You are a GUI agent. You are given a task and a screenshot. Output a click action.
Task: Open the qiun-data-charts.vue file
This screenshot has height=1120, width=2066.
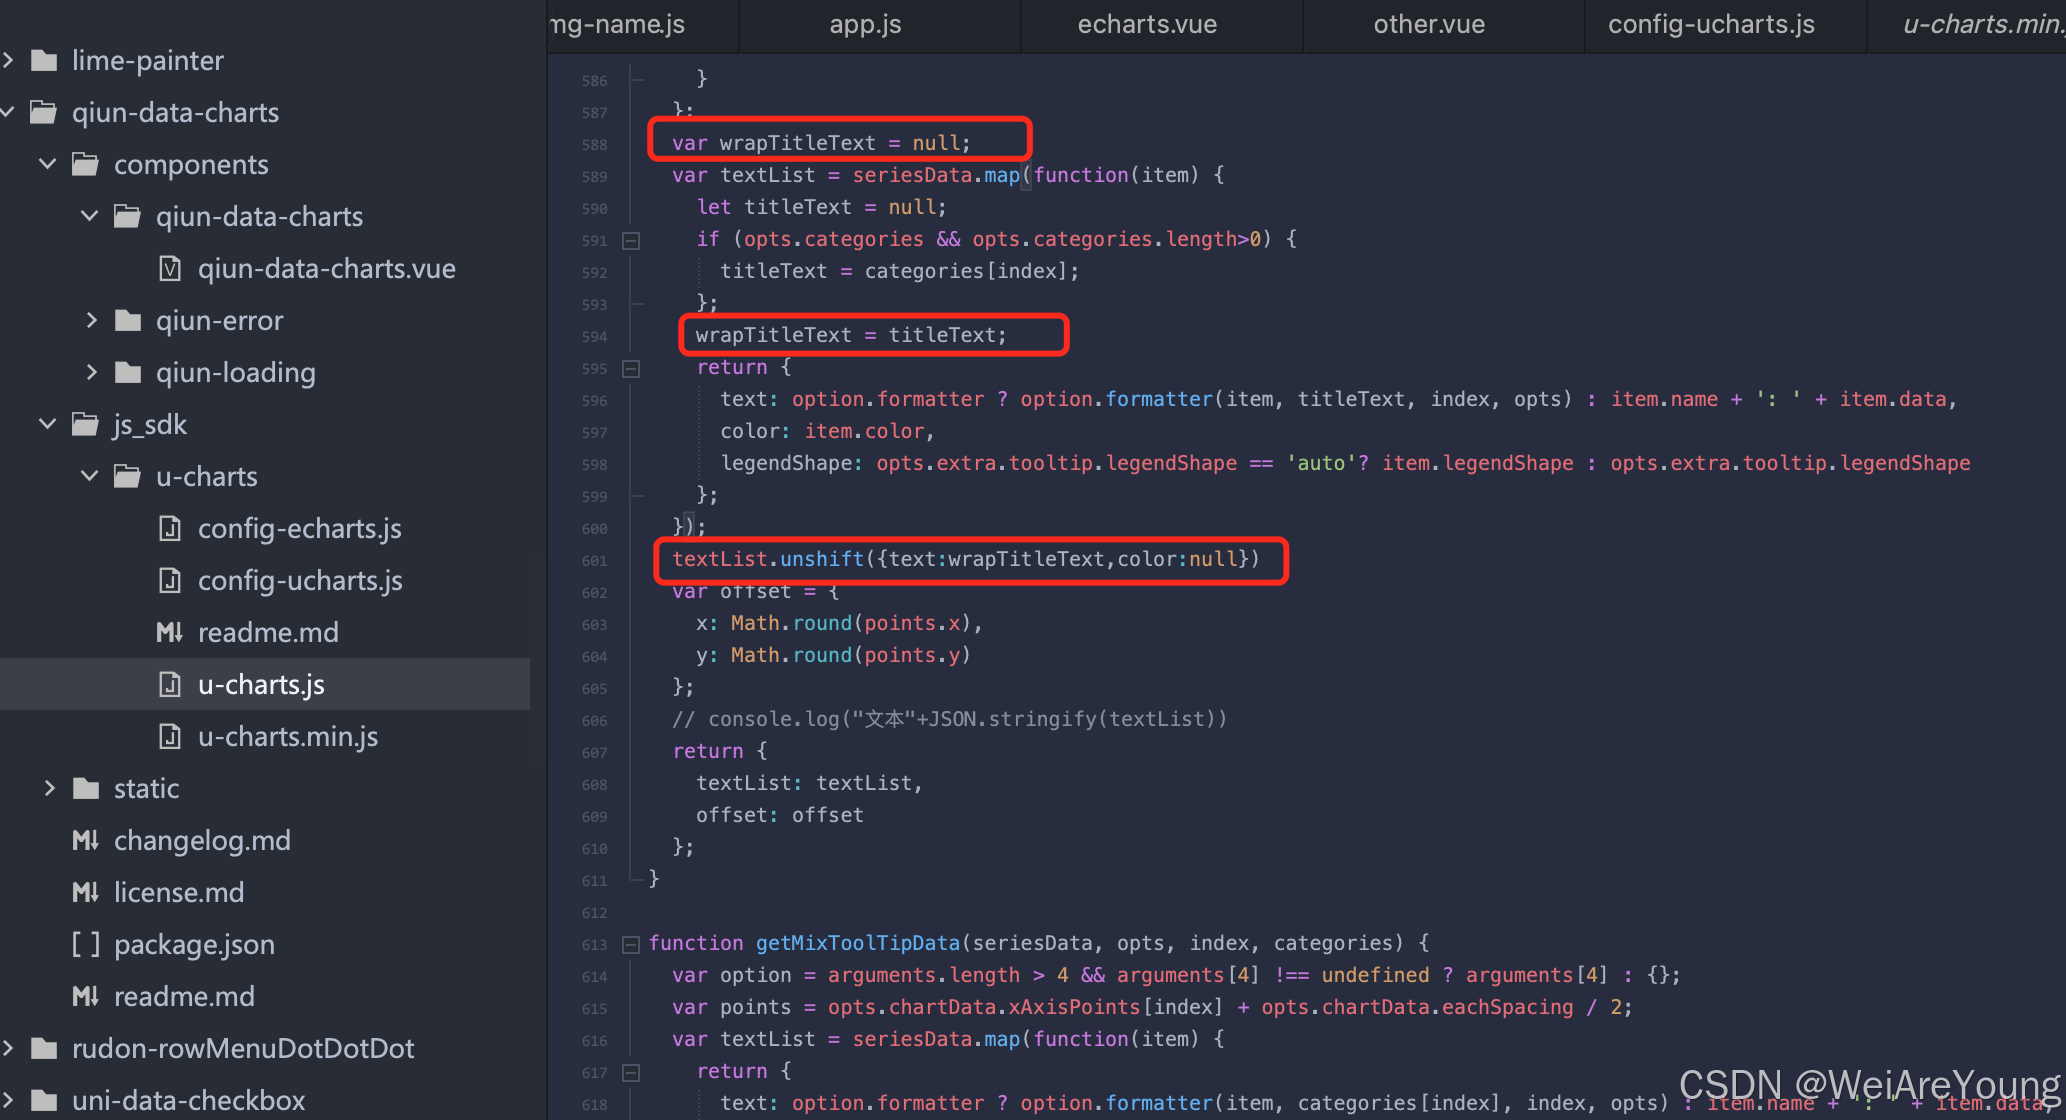click(x=326, y=269)
